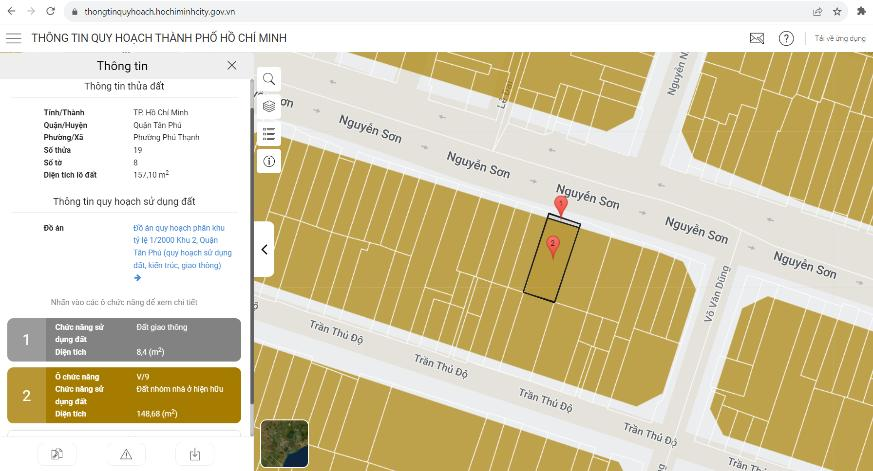Click the download icon in bottom panel
Viewport: 873px width, 471px height.
pyautogui.click(x=195, y=455)
